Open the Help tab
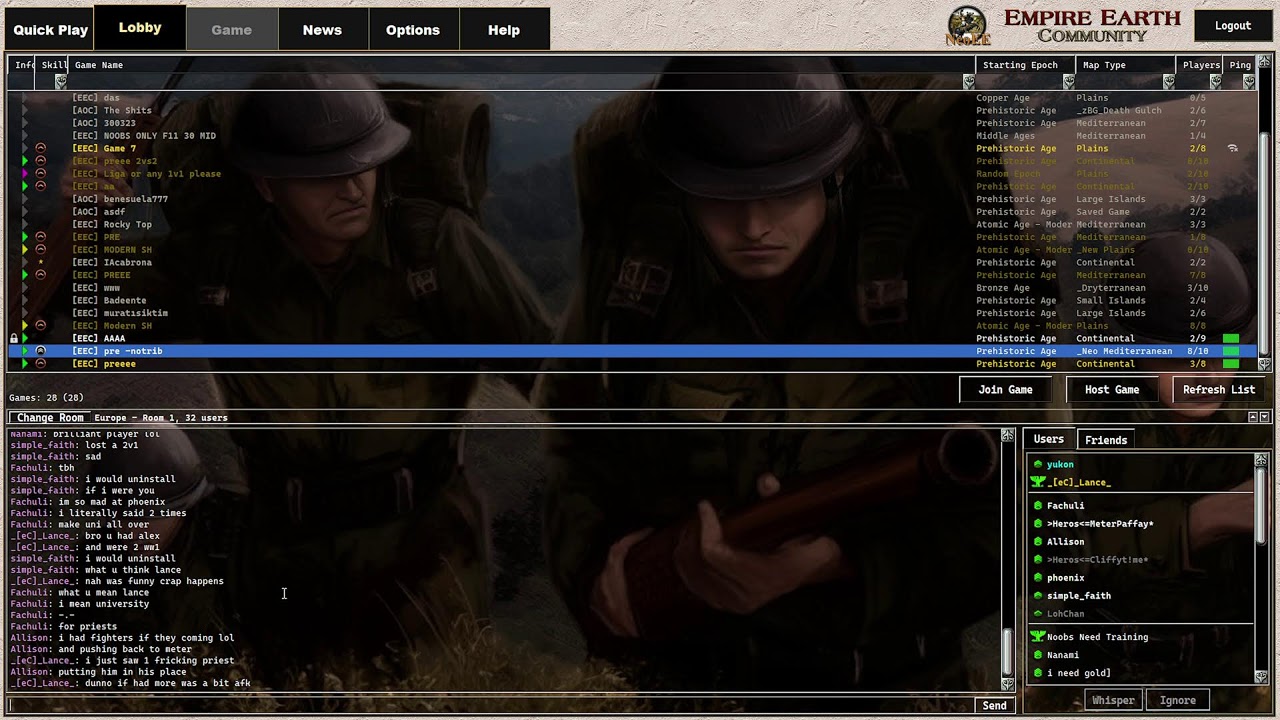Viewport: 1280px width, 720px height. (x=504, y=29)
